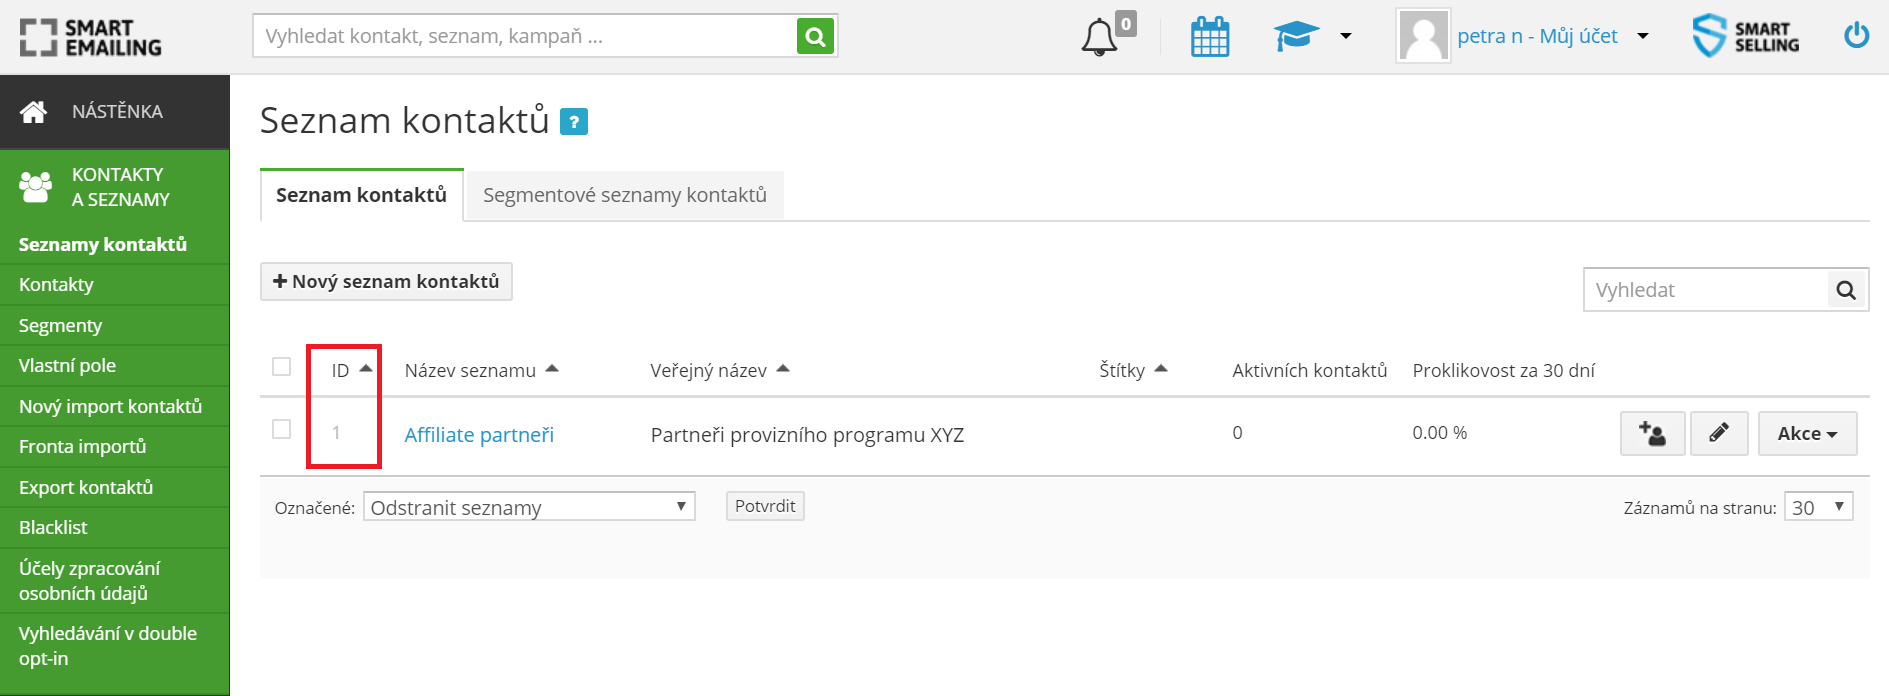
Task: Open the records per page dropdown
Action: (x=1817, y=507)
